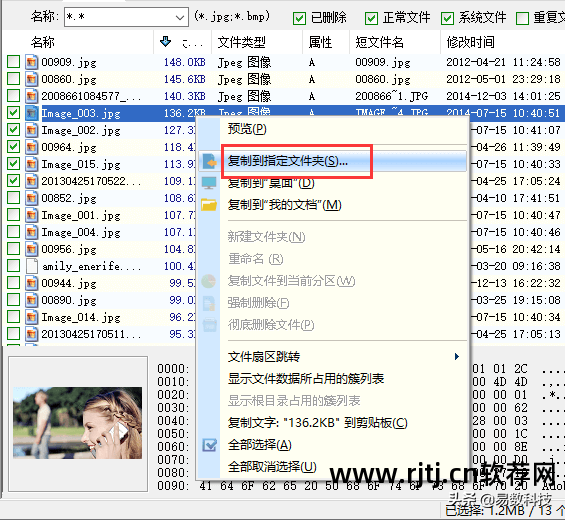The image size is (565, 520).
Task: Toggle the 正常文件 checkbox
Action: (x=371, y=18)
